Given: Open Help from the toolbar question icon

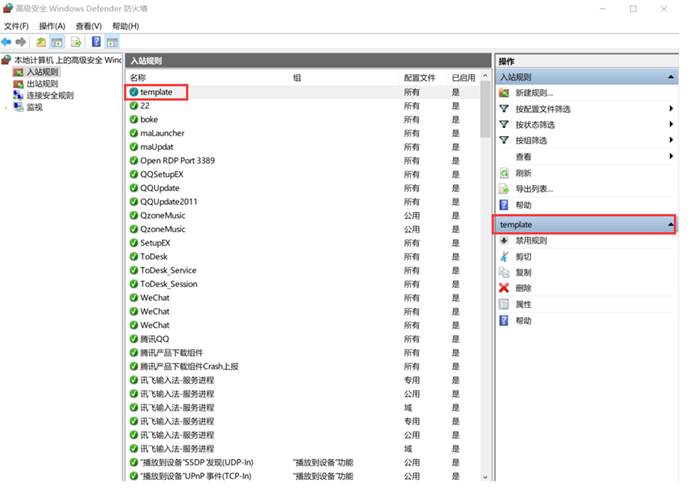Looking at the screenshot, I should pyautogui.click(x=96, y=42).
